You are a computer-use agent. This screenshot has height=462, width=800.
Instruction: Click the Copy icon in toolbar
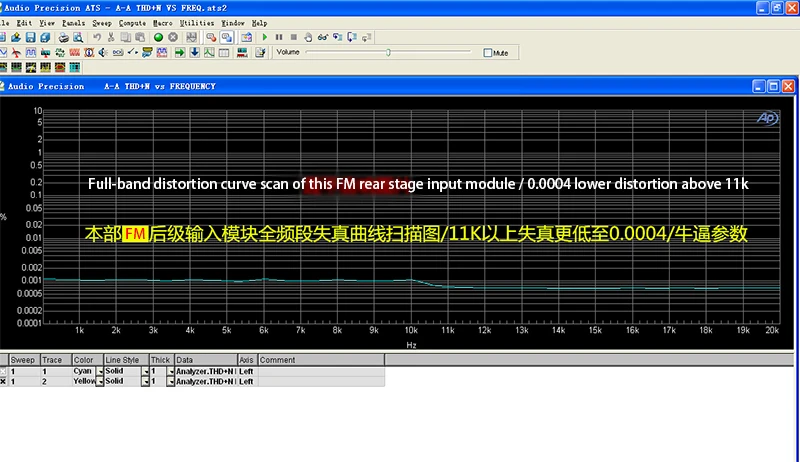click(125, 37)
